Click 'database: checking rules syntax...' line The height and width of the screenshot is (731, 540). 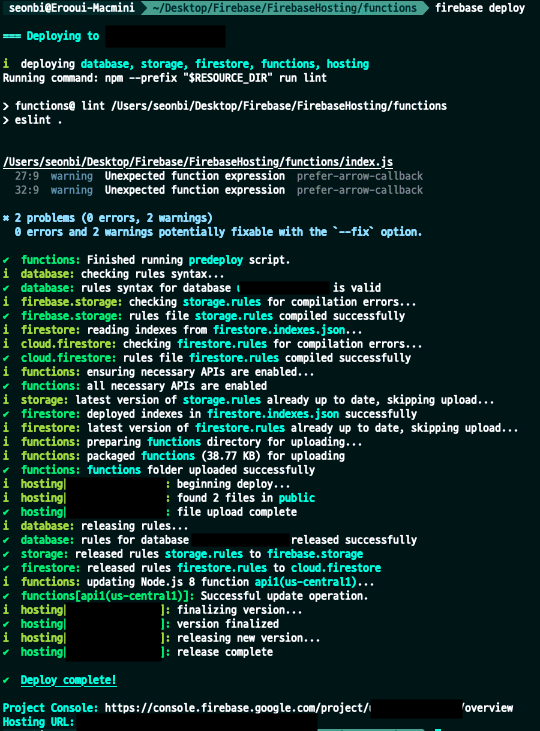coord(113,274)
